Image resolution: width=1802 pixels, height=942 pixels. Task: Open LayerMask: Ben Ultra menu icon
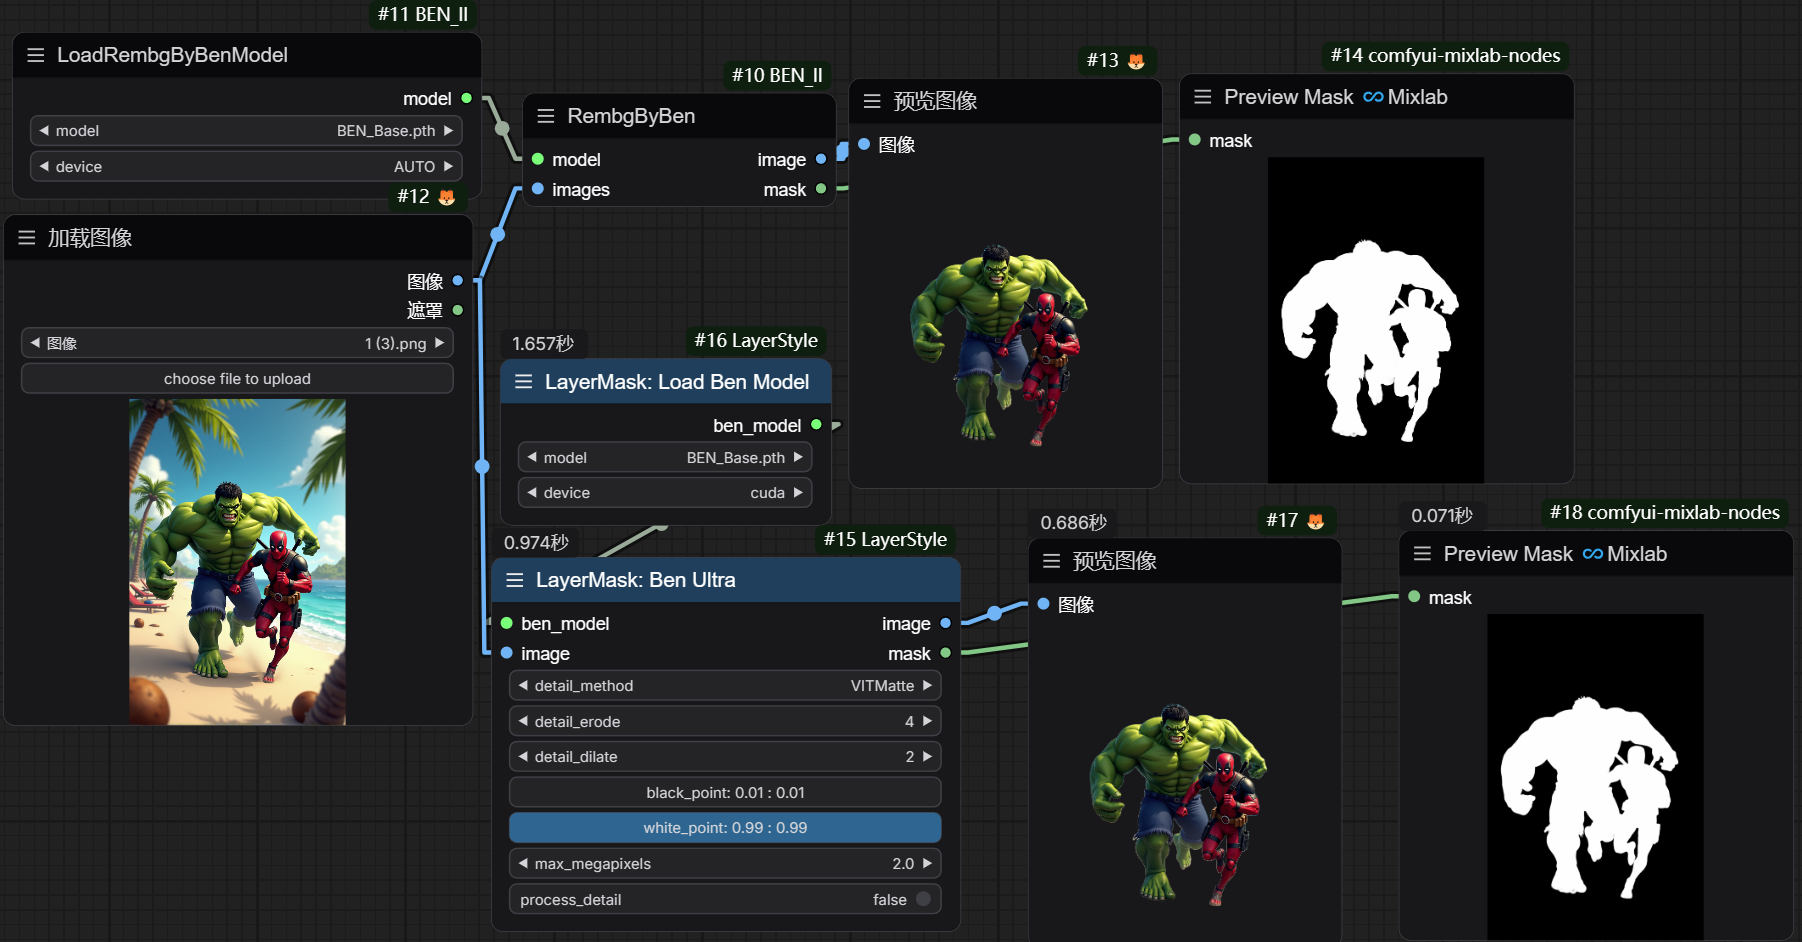point(515,580)
